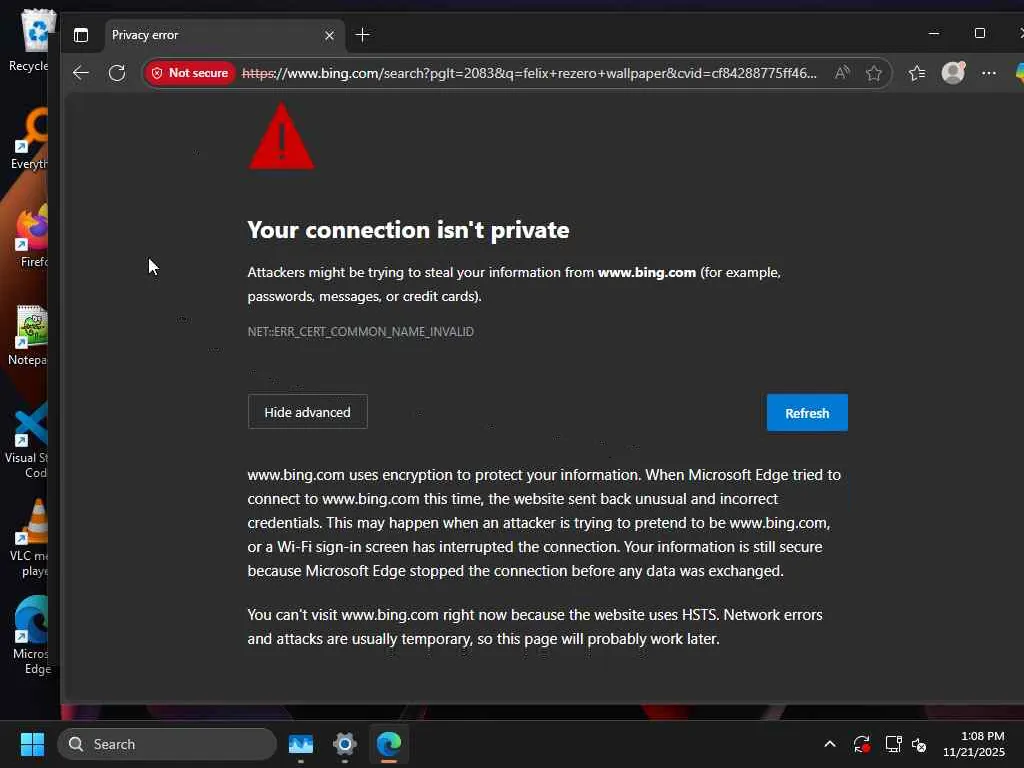Click the Not secure badge

coord(191,73)
